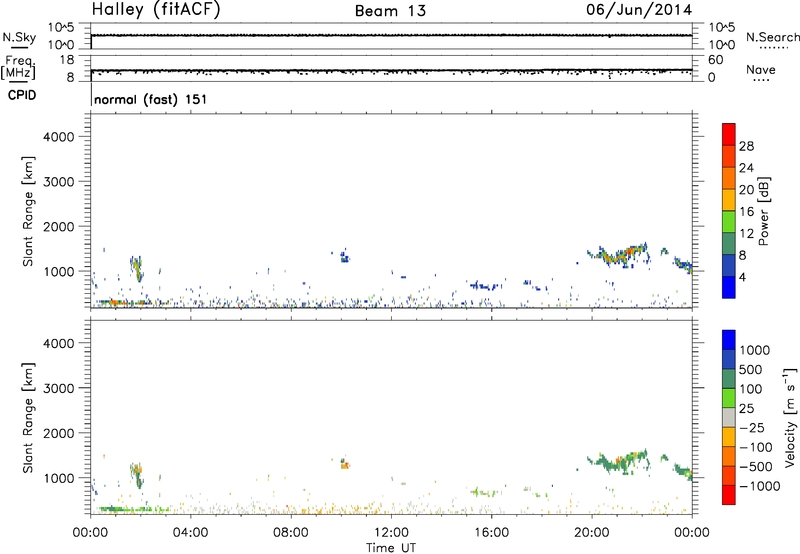Click the "4" label on Power colorbar
800x554 pixels.
[743, 278]
